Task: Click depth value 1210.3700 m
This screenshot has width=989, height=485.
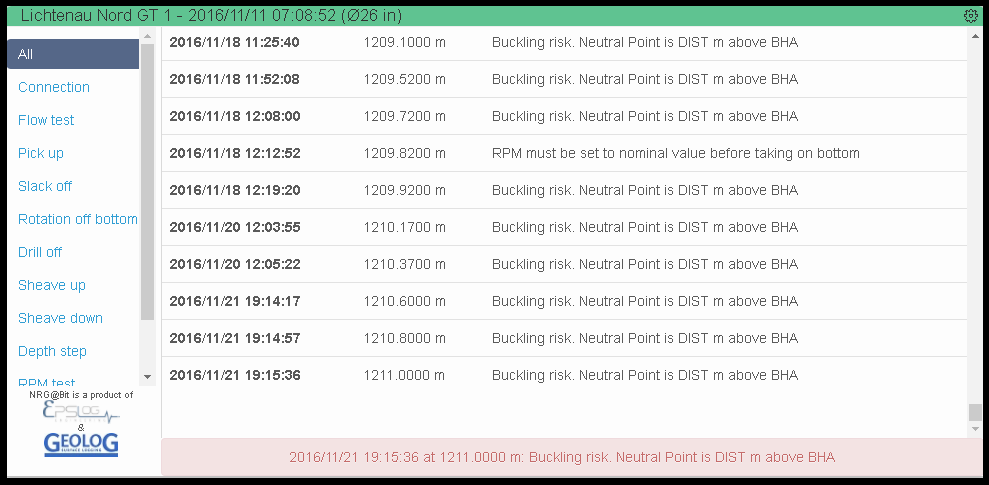Action: 404,264
